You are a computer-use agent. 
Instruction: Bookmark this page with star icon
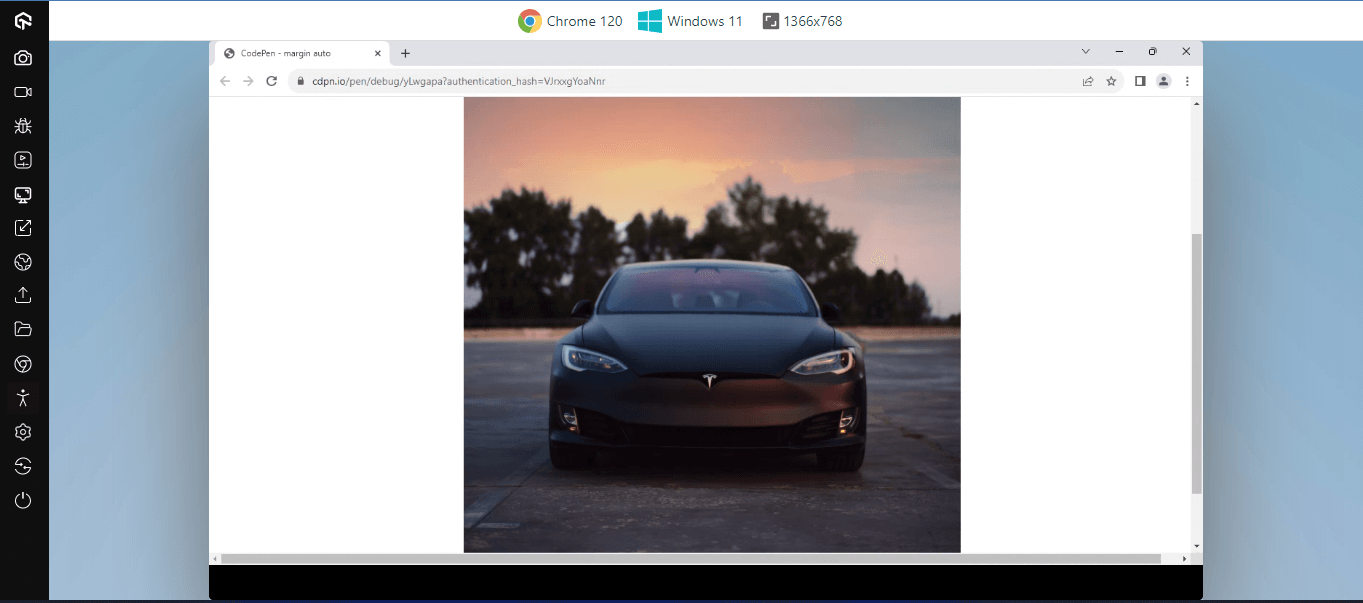pos(1111,81)
